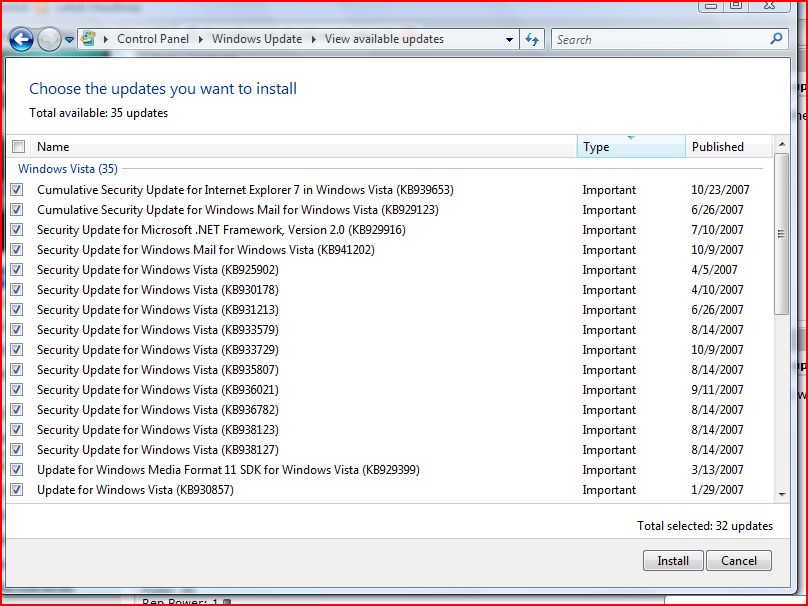Uncheck security update KB935807
This screenshot has height=606, width=808.
[x=16, y=369]
